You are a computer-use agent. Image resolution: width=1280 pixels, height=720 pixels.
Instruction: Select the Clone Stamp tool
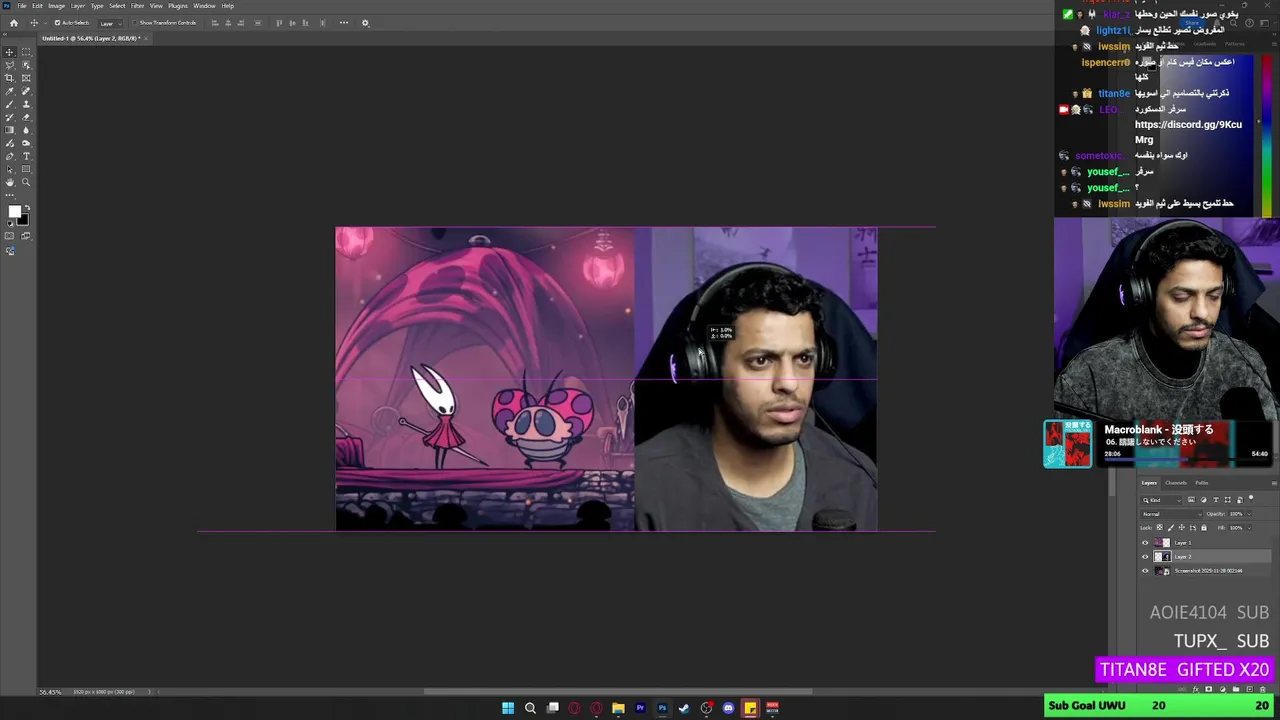[26, 104]
